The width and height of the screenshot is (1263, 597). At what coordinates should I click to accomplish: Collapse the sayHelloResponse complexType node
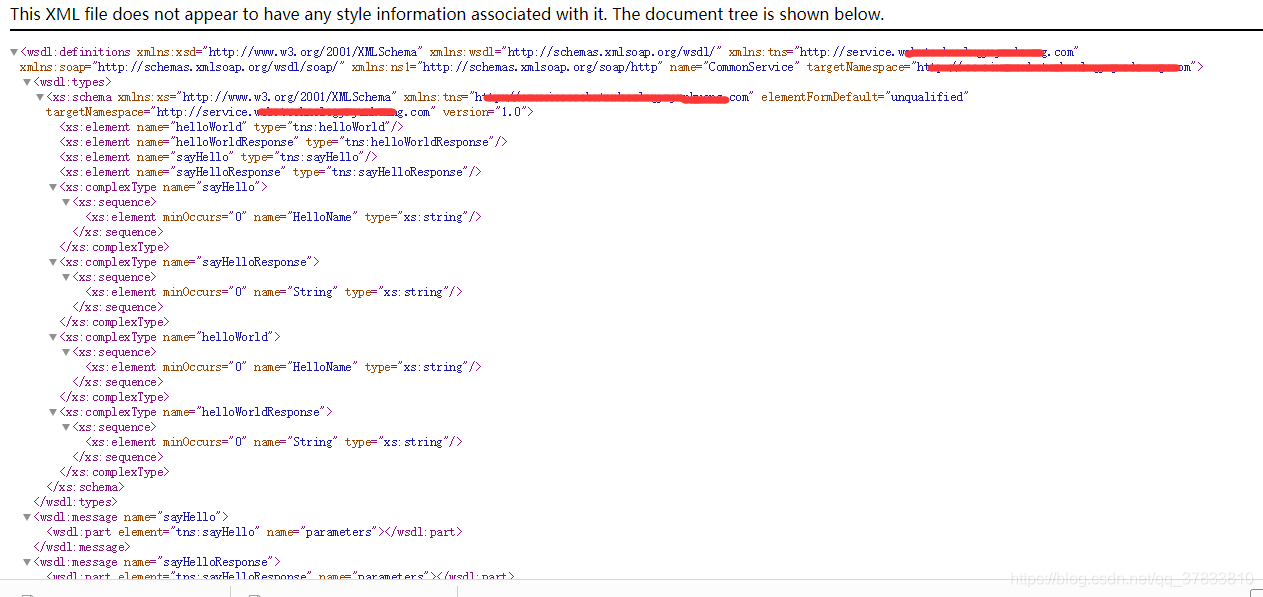53,261
